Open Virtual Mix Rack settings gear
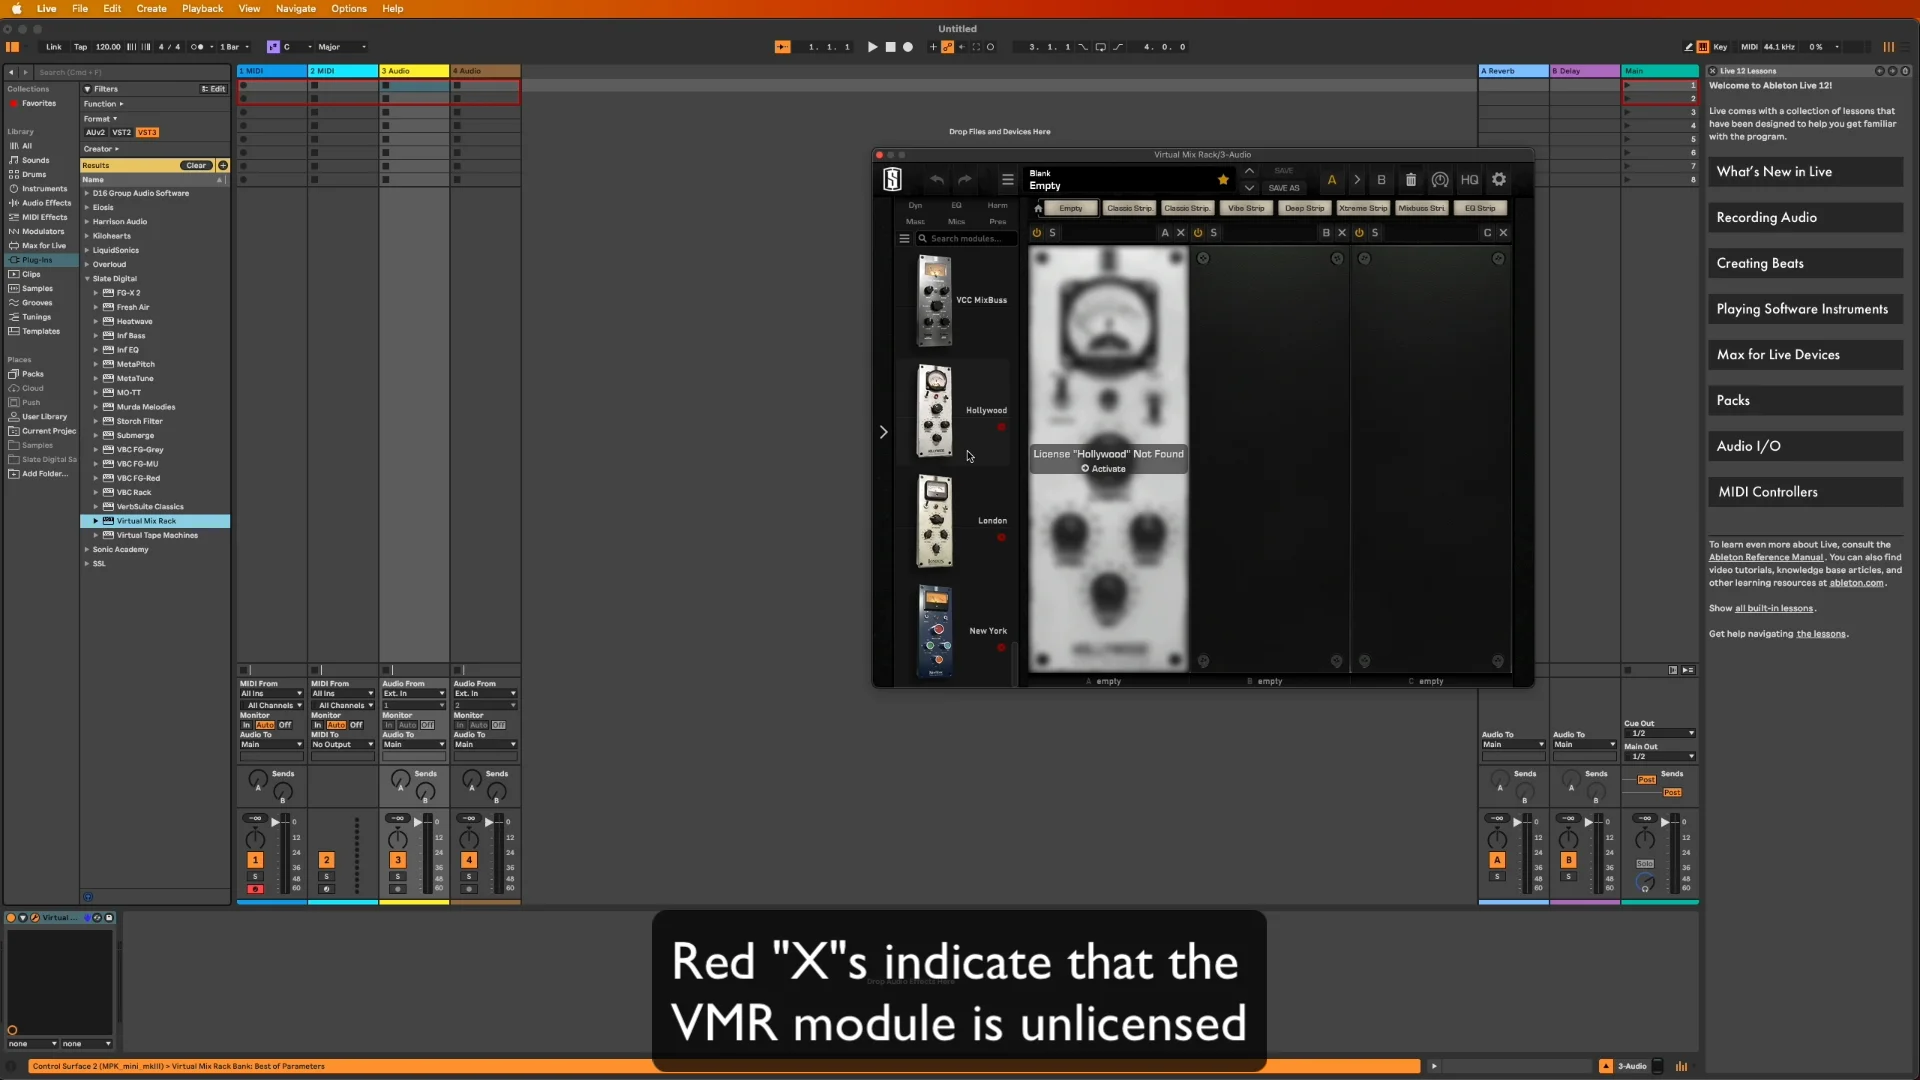 click(1499, 180)
